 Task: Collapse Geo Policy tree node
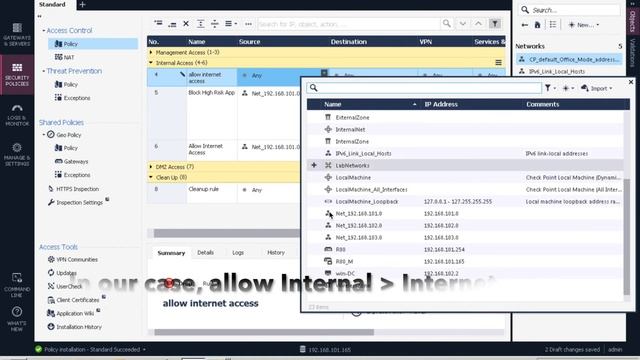coord(44,135)
